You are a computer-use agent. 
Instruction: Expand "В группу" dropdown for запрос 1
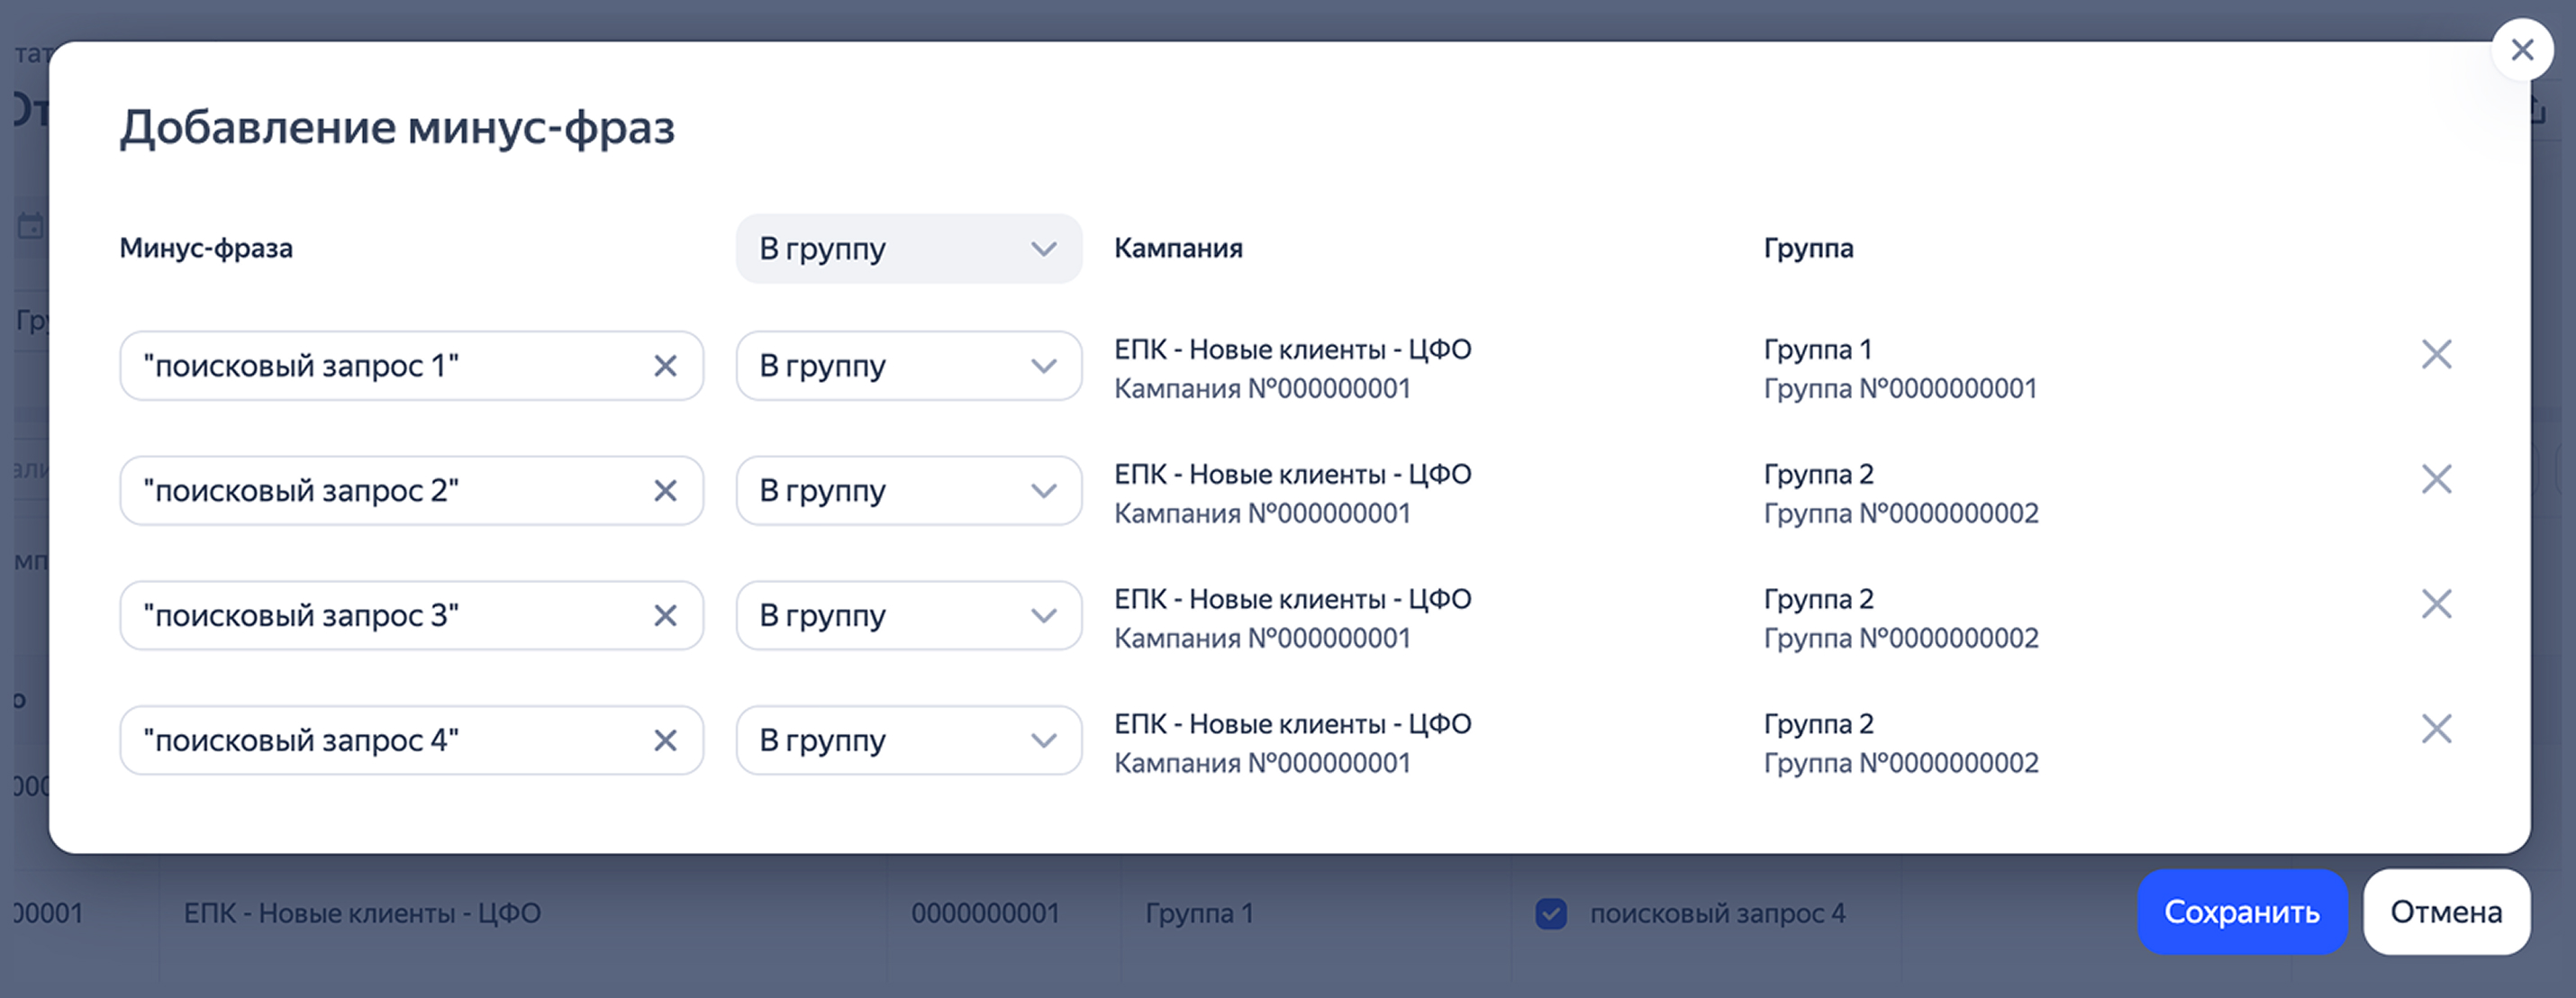pos(908,366)
